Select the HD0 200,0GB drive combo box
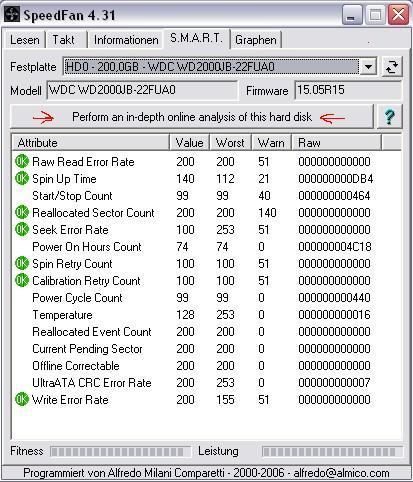413x482 pixels. (220, 67)
